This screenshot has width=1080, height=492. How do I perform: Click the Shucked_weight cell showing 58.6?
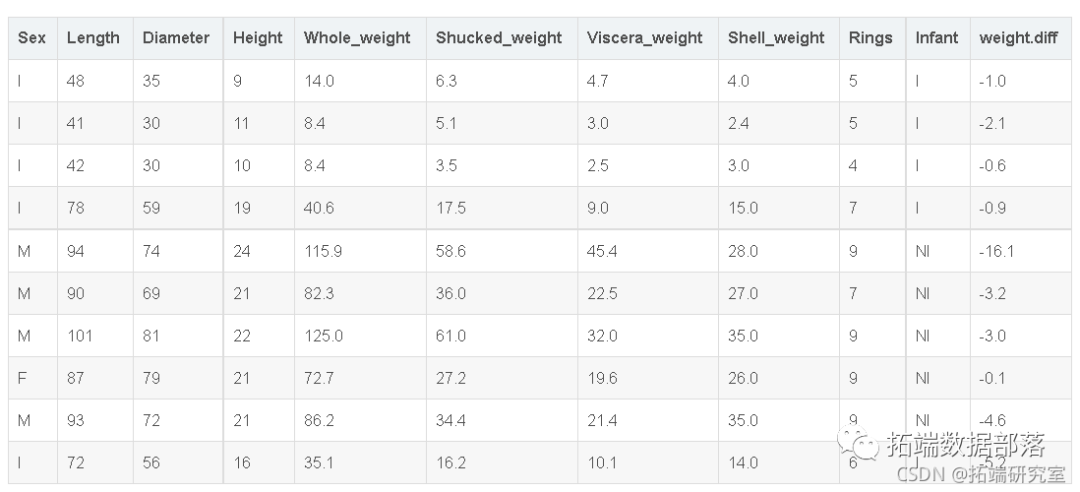[451, 252]
